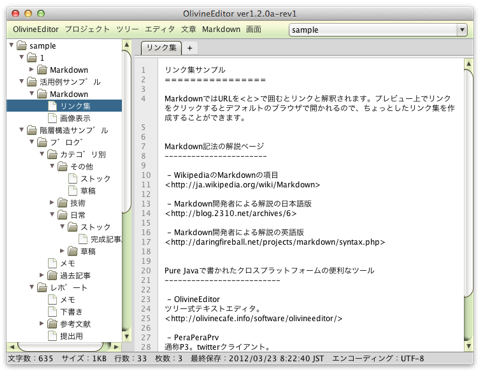Open the エディタ menu
Viewport: 480px width, 371px height.
tap(160, 29)
